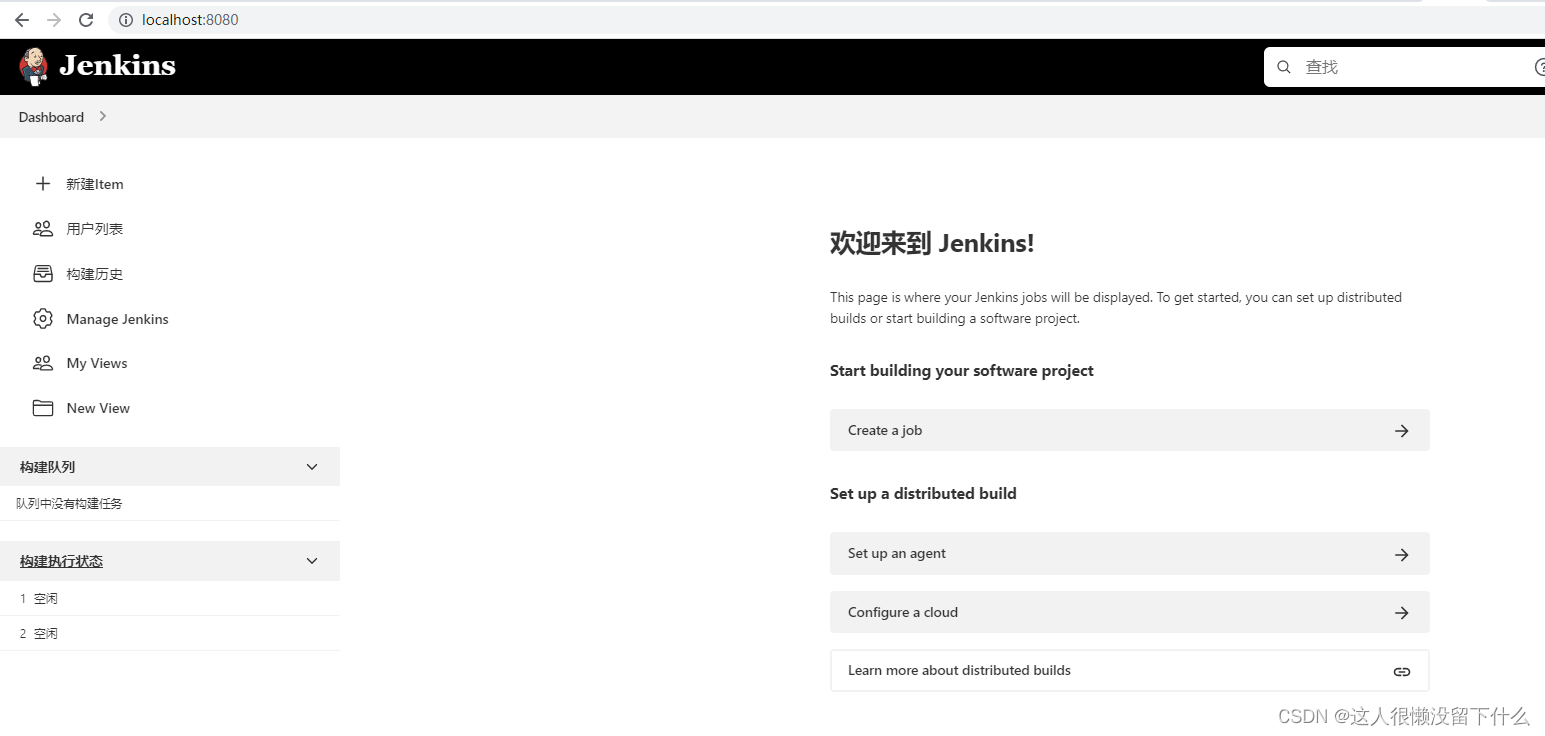Click the 欢迎来到 Jenkins! heading
This screenshot has width=1545, height=736.
point(932,243)
